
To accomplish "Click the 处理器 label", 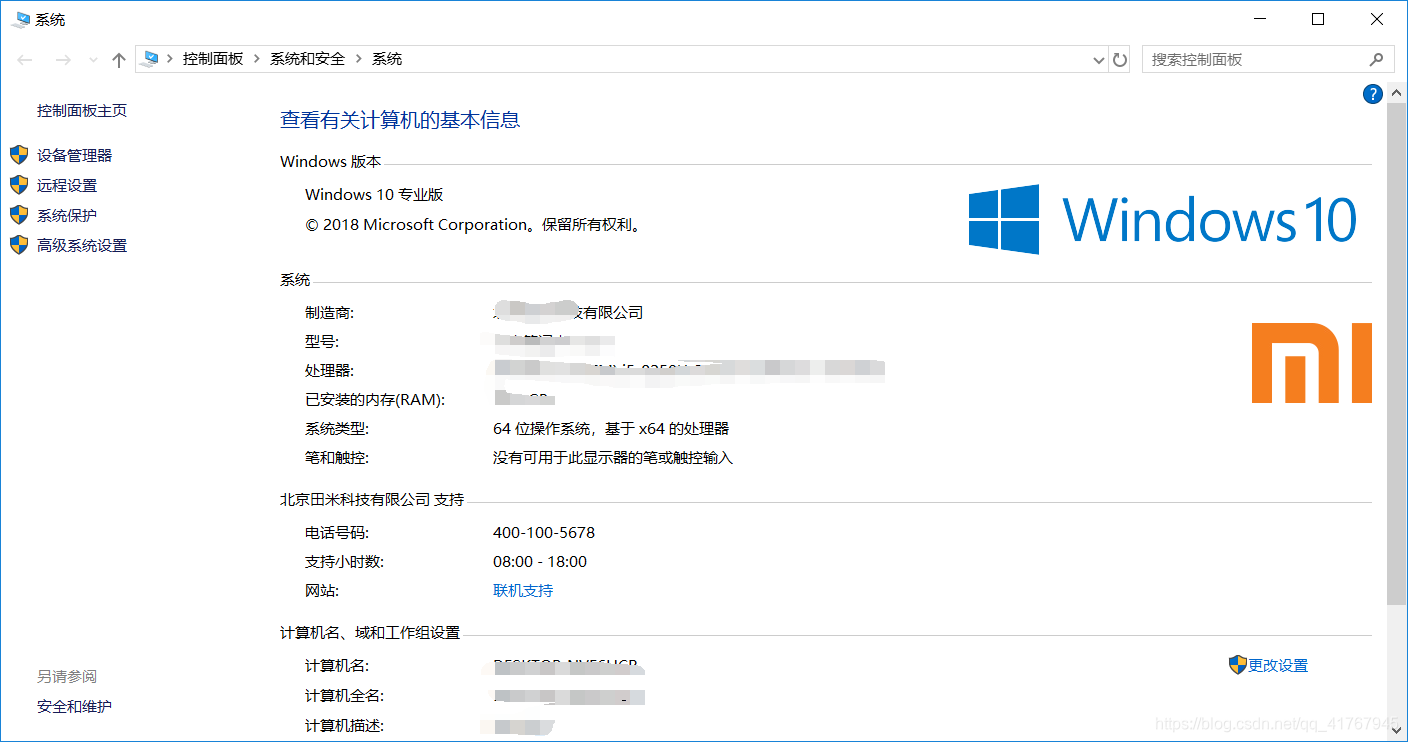I will click(x=330, y=371).
